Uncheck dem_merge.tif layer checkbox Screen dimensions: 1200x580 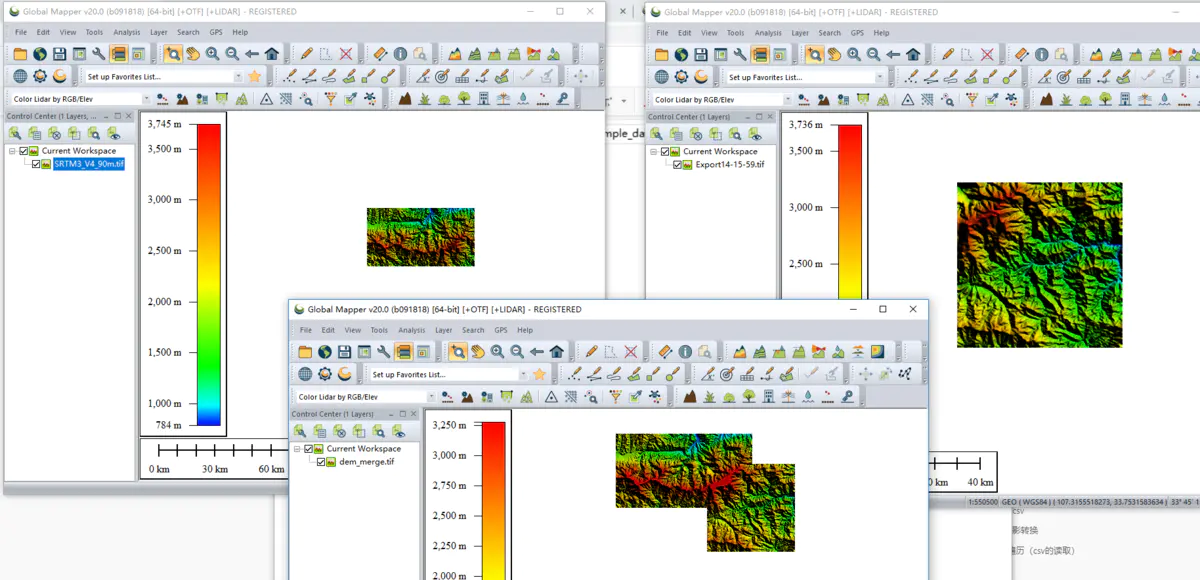click(321, 462)
